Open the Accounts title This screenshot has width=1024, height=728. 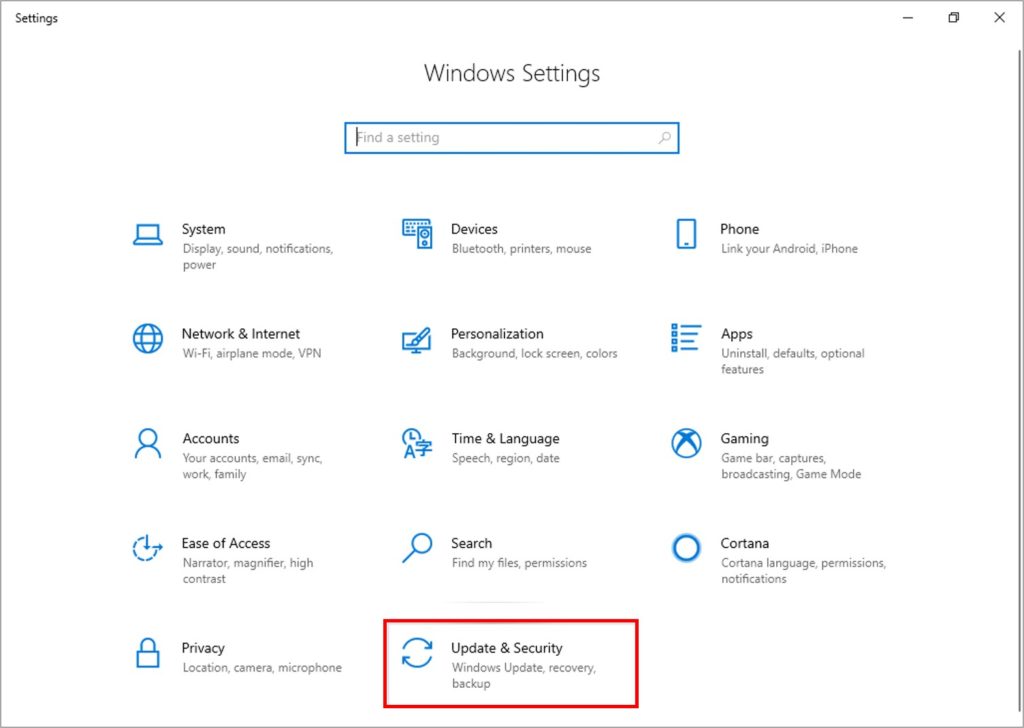coord(211,438)
